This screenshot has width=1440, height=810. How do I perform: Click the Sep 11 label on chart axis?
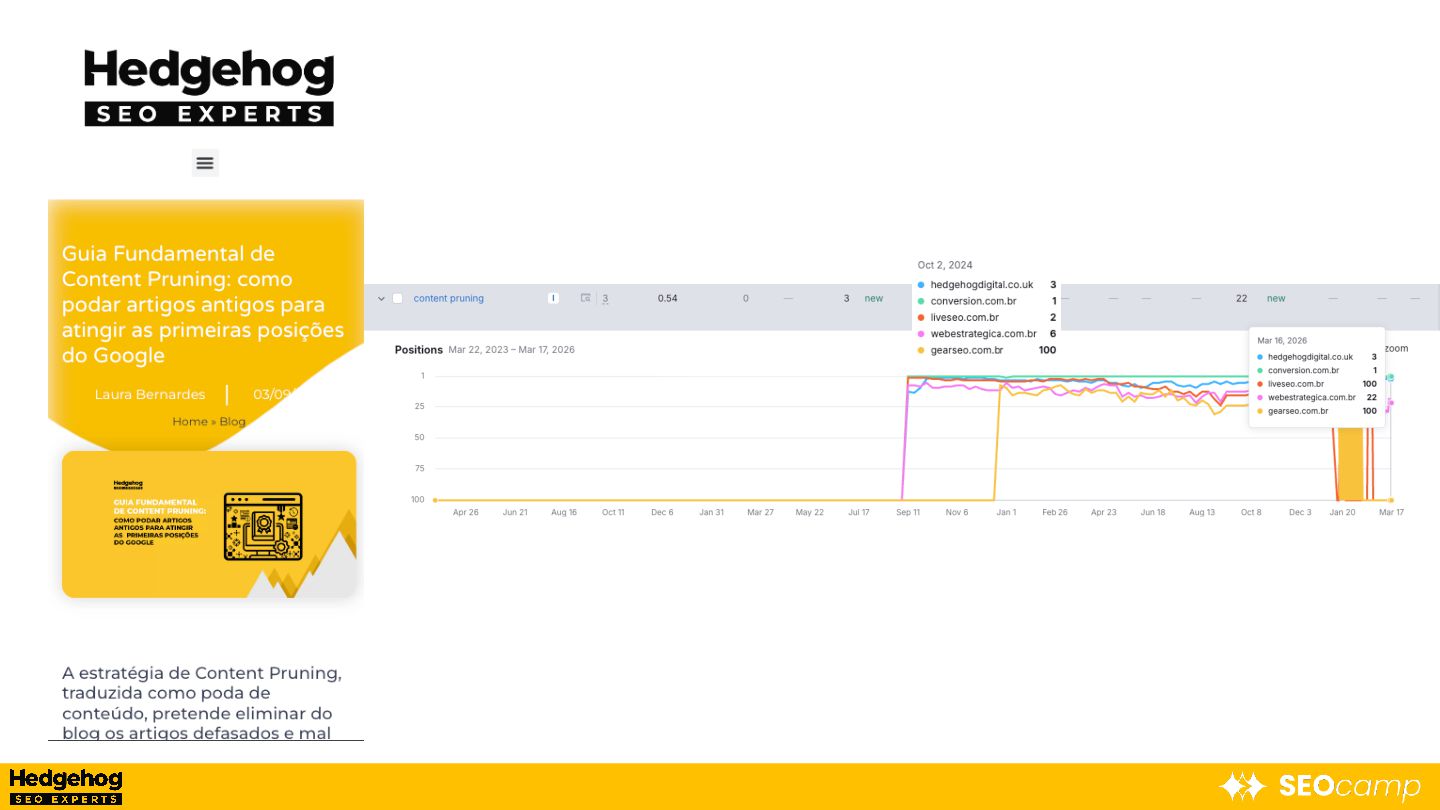coord(908,512)
